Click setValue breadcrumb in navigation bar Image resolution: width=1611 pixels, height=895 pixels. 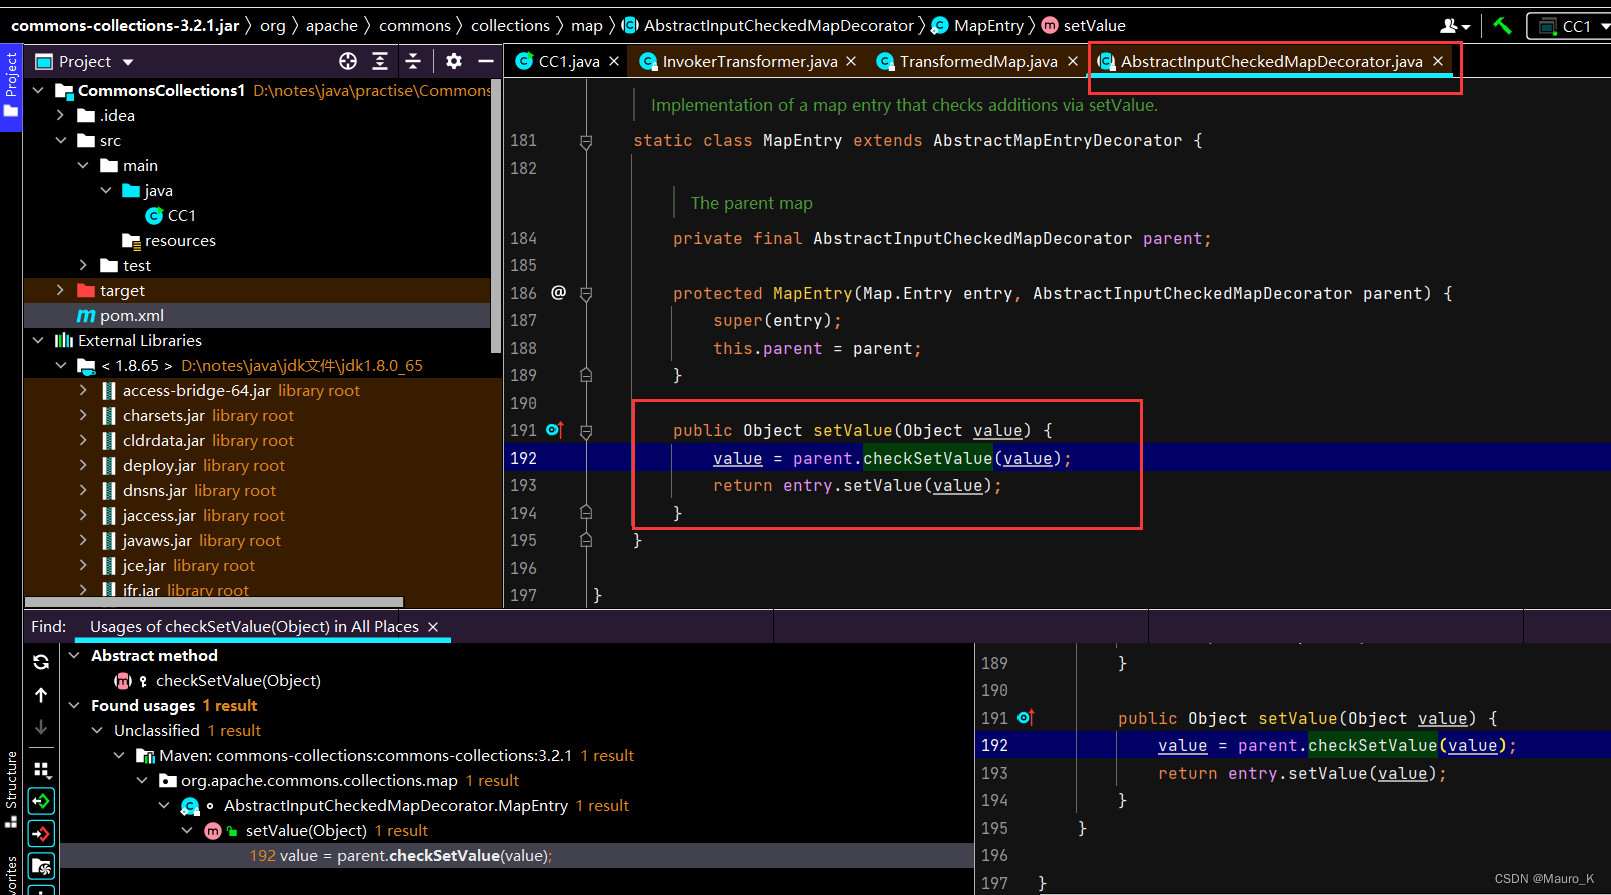click(x=1084, y=26)
